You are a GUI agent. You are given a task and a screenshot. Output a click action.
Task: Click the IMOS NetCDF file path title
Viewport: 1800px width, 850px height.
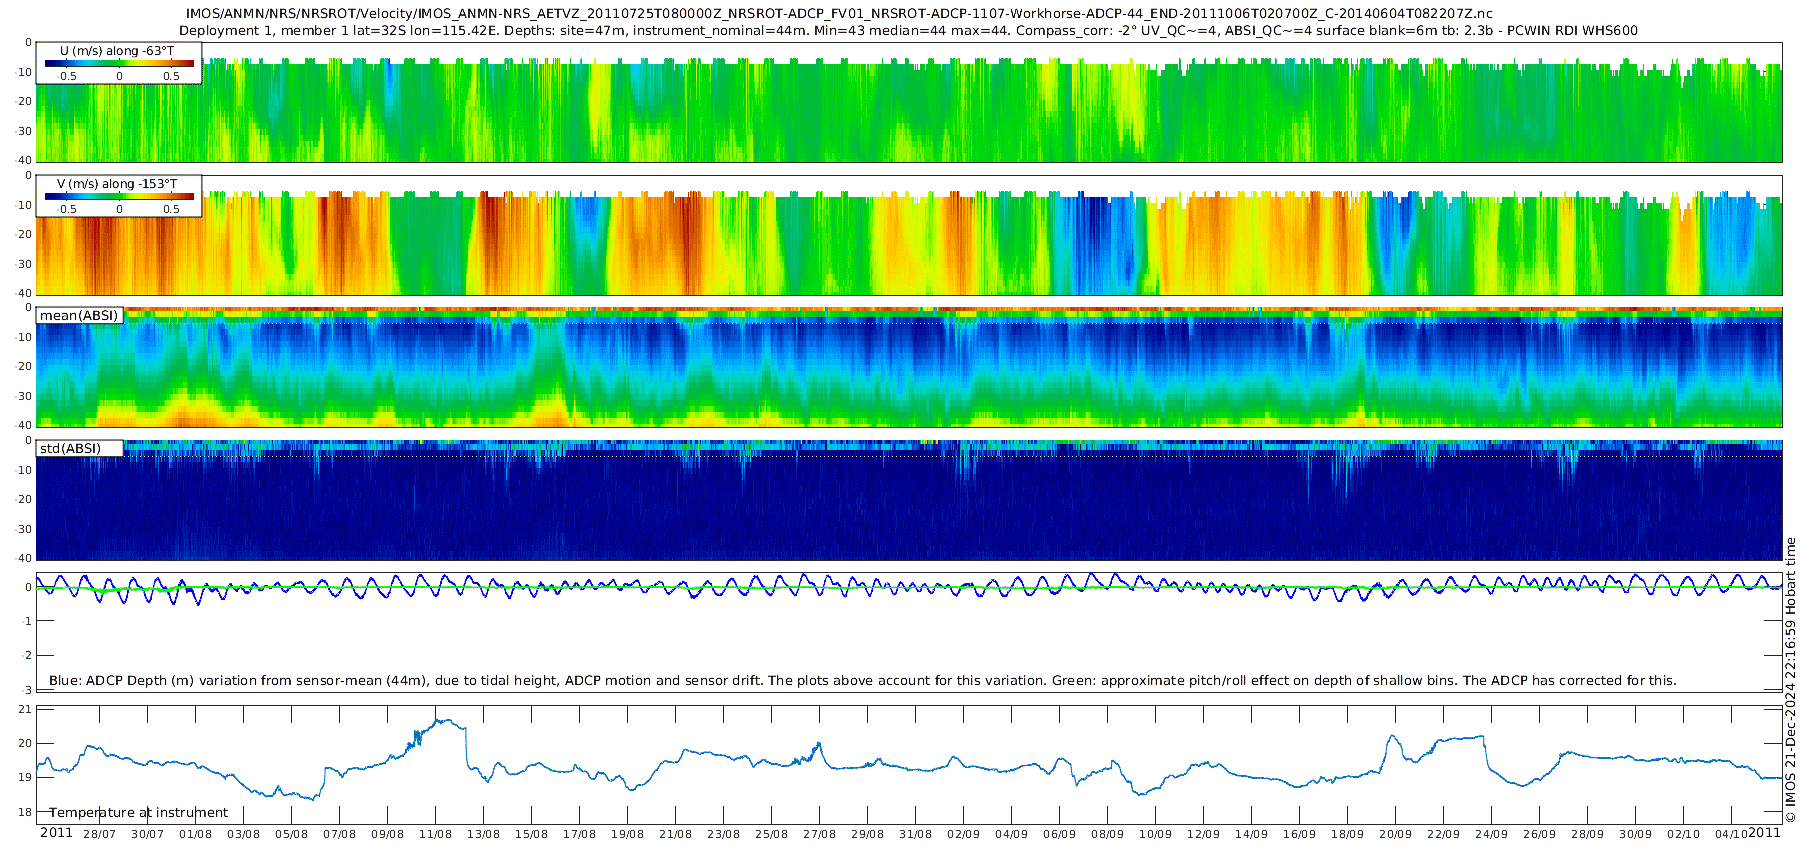tap(839, 14)
